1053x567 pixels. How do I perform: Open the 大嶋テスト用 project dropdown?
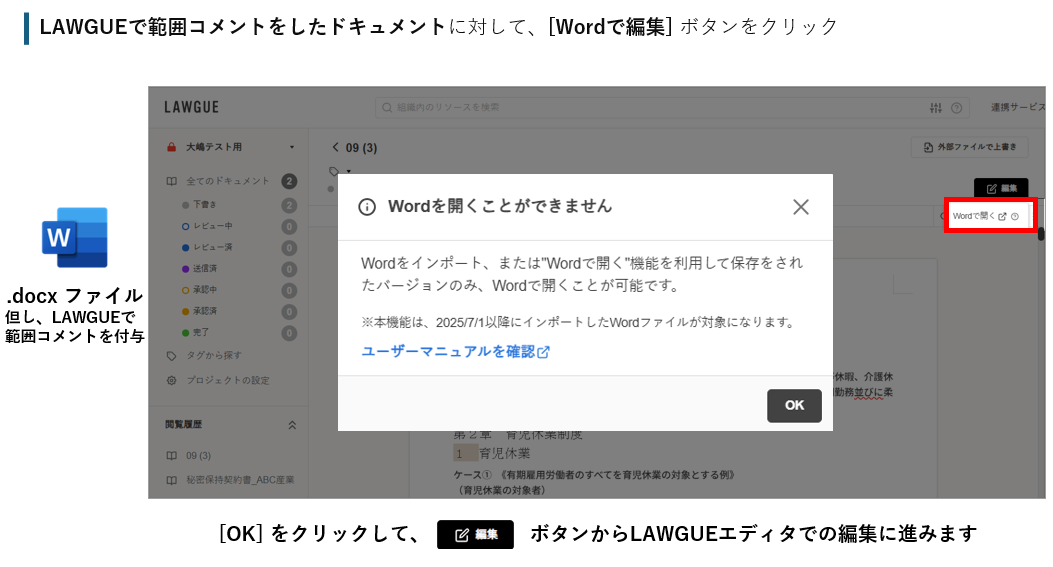tap(291, 147)
